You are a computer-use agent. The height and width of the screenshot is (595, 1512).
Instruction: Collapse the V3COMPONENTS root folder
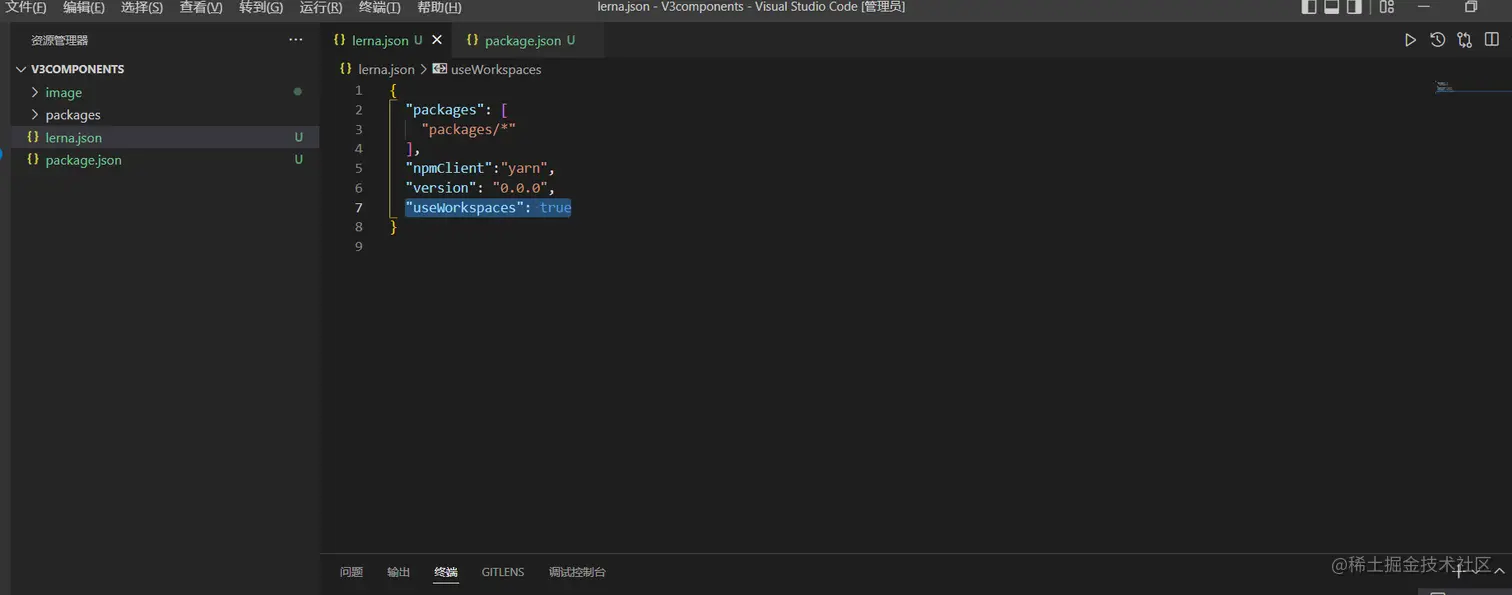165,69
